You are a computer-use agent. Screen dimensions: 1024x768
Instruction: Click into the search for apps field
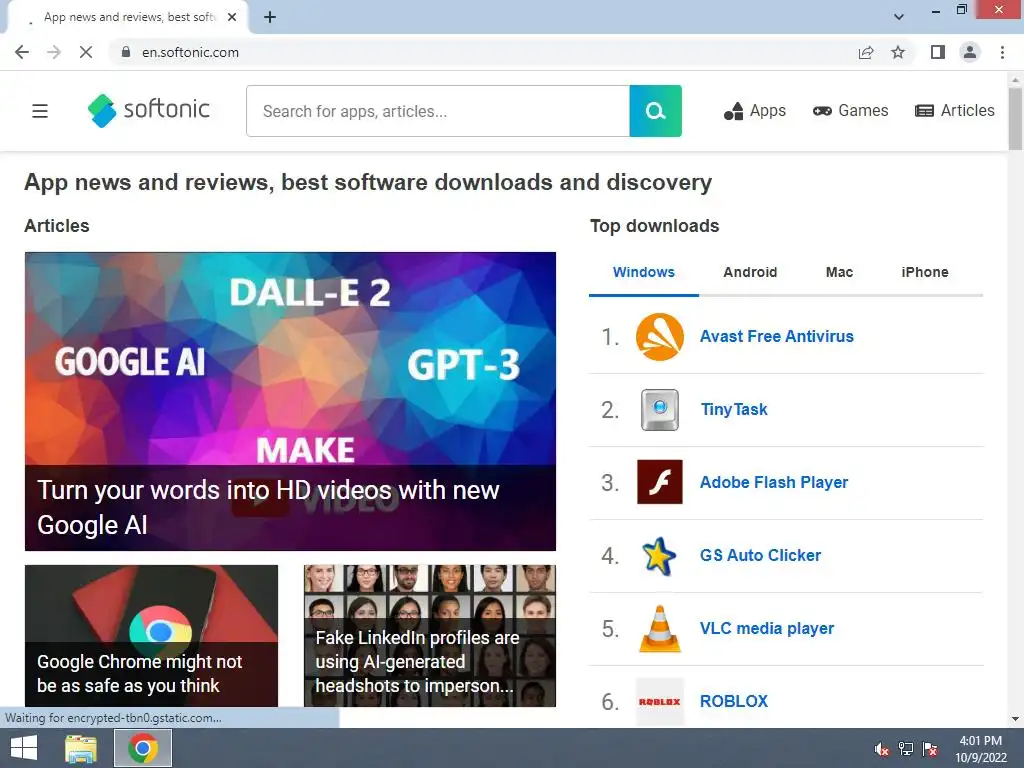[x=438, y=111]
